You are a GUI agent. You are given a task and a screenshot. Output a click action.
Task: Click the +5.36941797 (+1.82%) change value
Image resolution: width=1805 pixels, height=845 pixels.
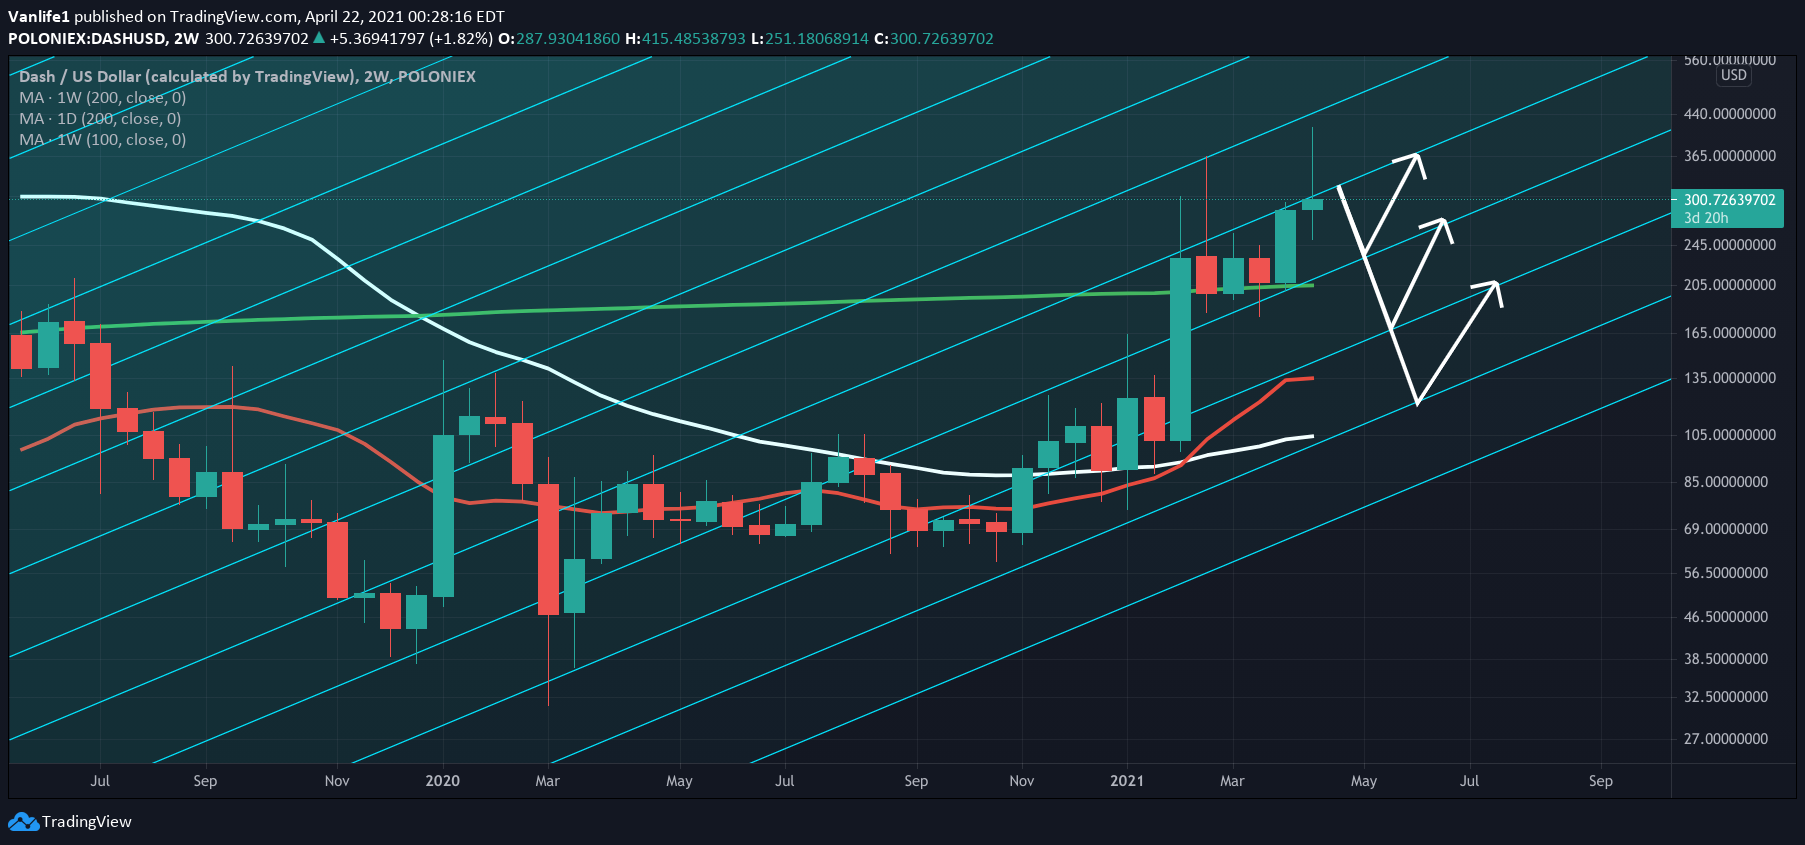pyautogui.click(x=411, y=39)
